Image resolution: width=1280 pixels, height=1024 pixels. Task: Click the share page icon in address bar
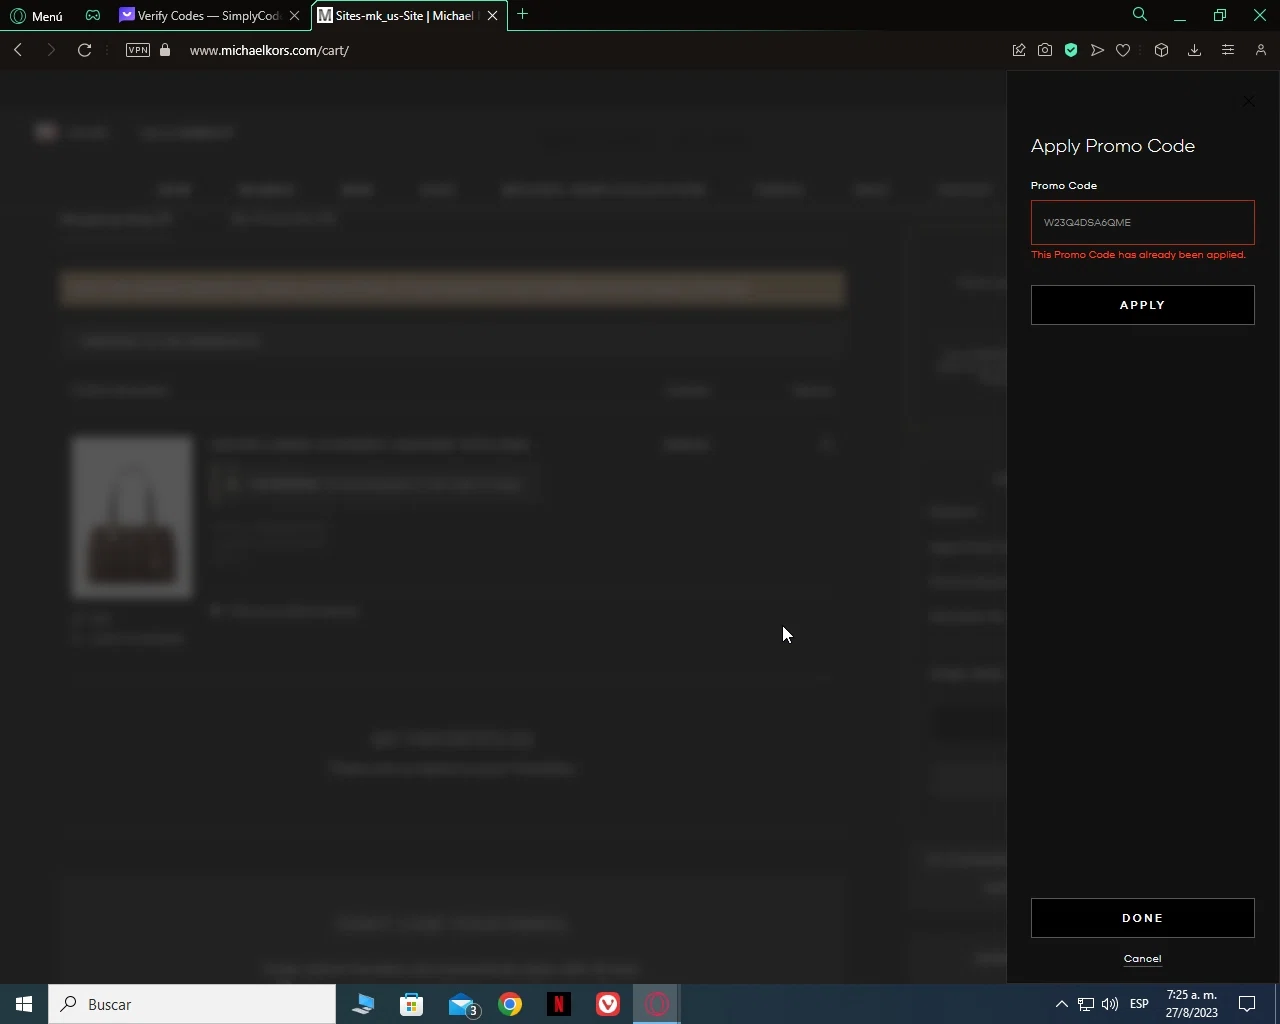1019,50
